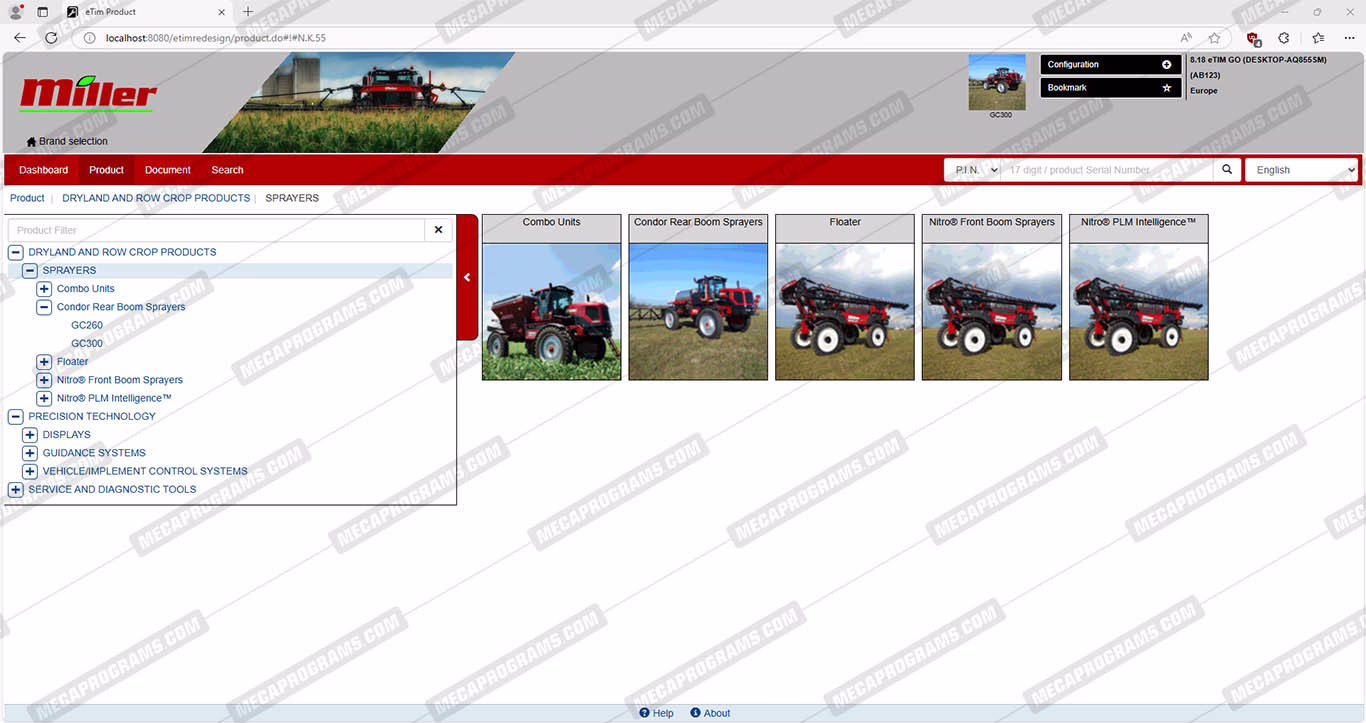Expand the Floater tree node

(x=44, y=362)
